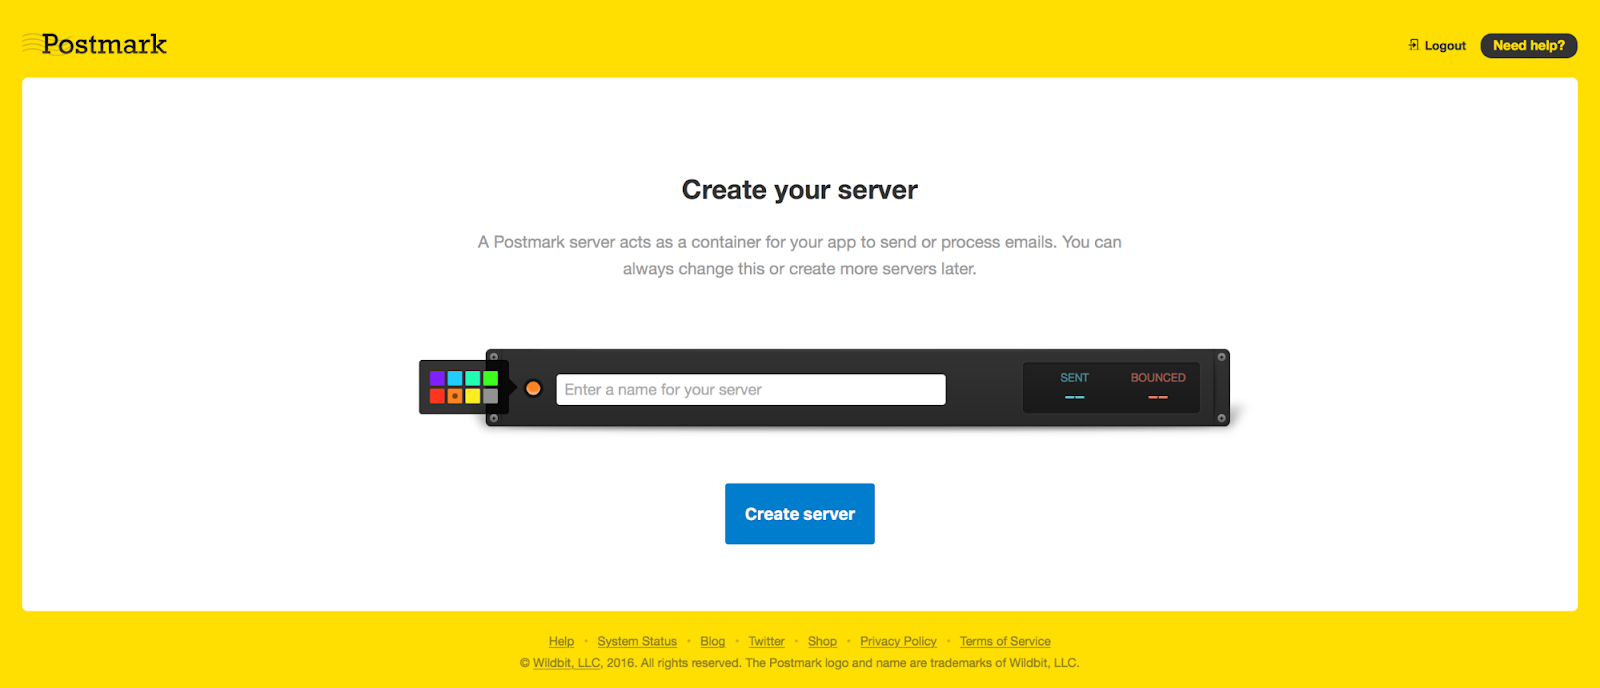
Task: Click the SENT counter label
Action: pos(1074,378)
